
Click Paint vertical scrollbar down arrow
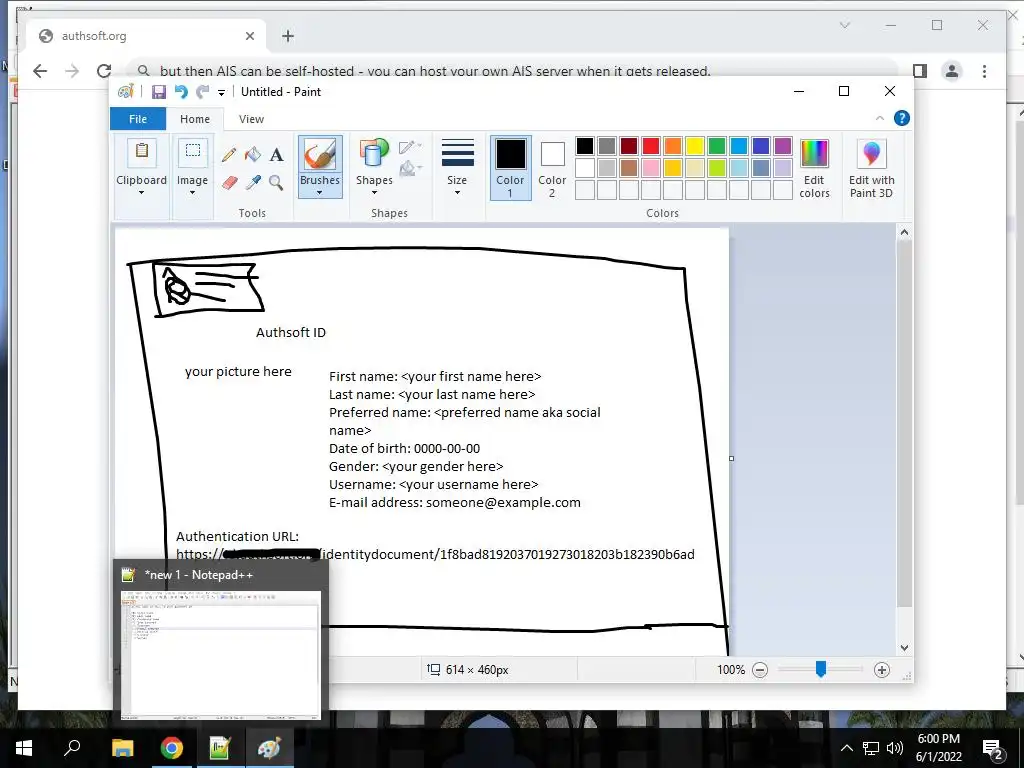(904, 648)
